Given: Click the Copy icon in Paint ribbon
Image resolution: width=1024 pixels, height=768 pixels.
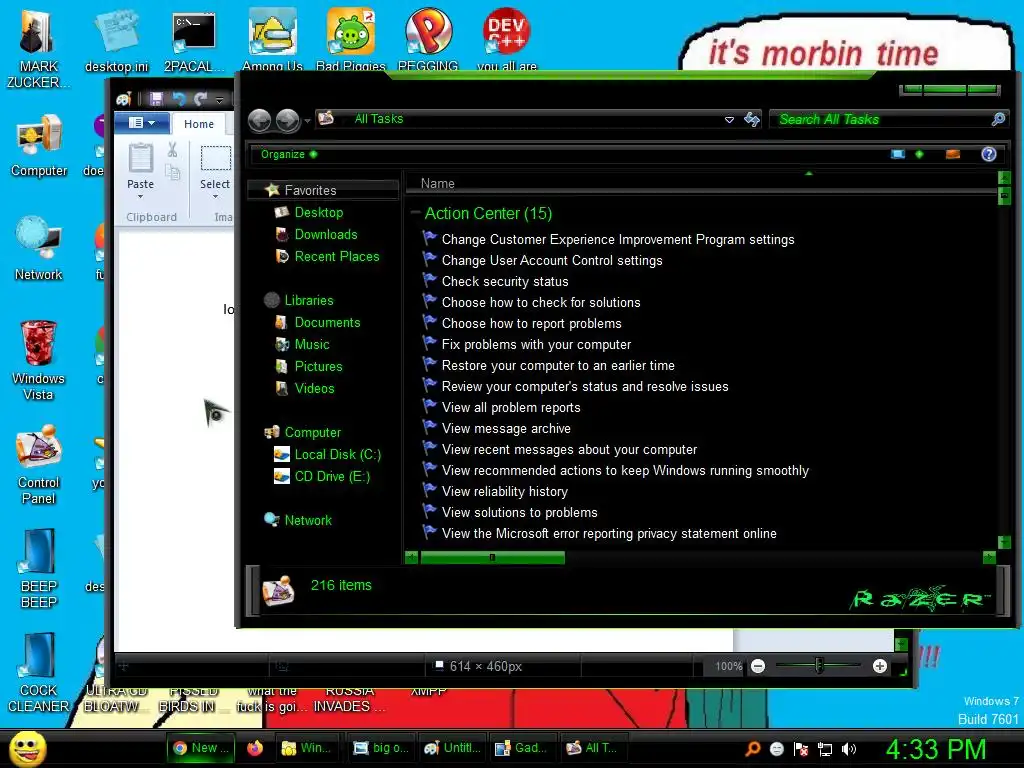Looking at the screenshot, I should (x=172, y=172).
